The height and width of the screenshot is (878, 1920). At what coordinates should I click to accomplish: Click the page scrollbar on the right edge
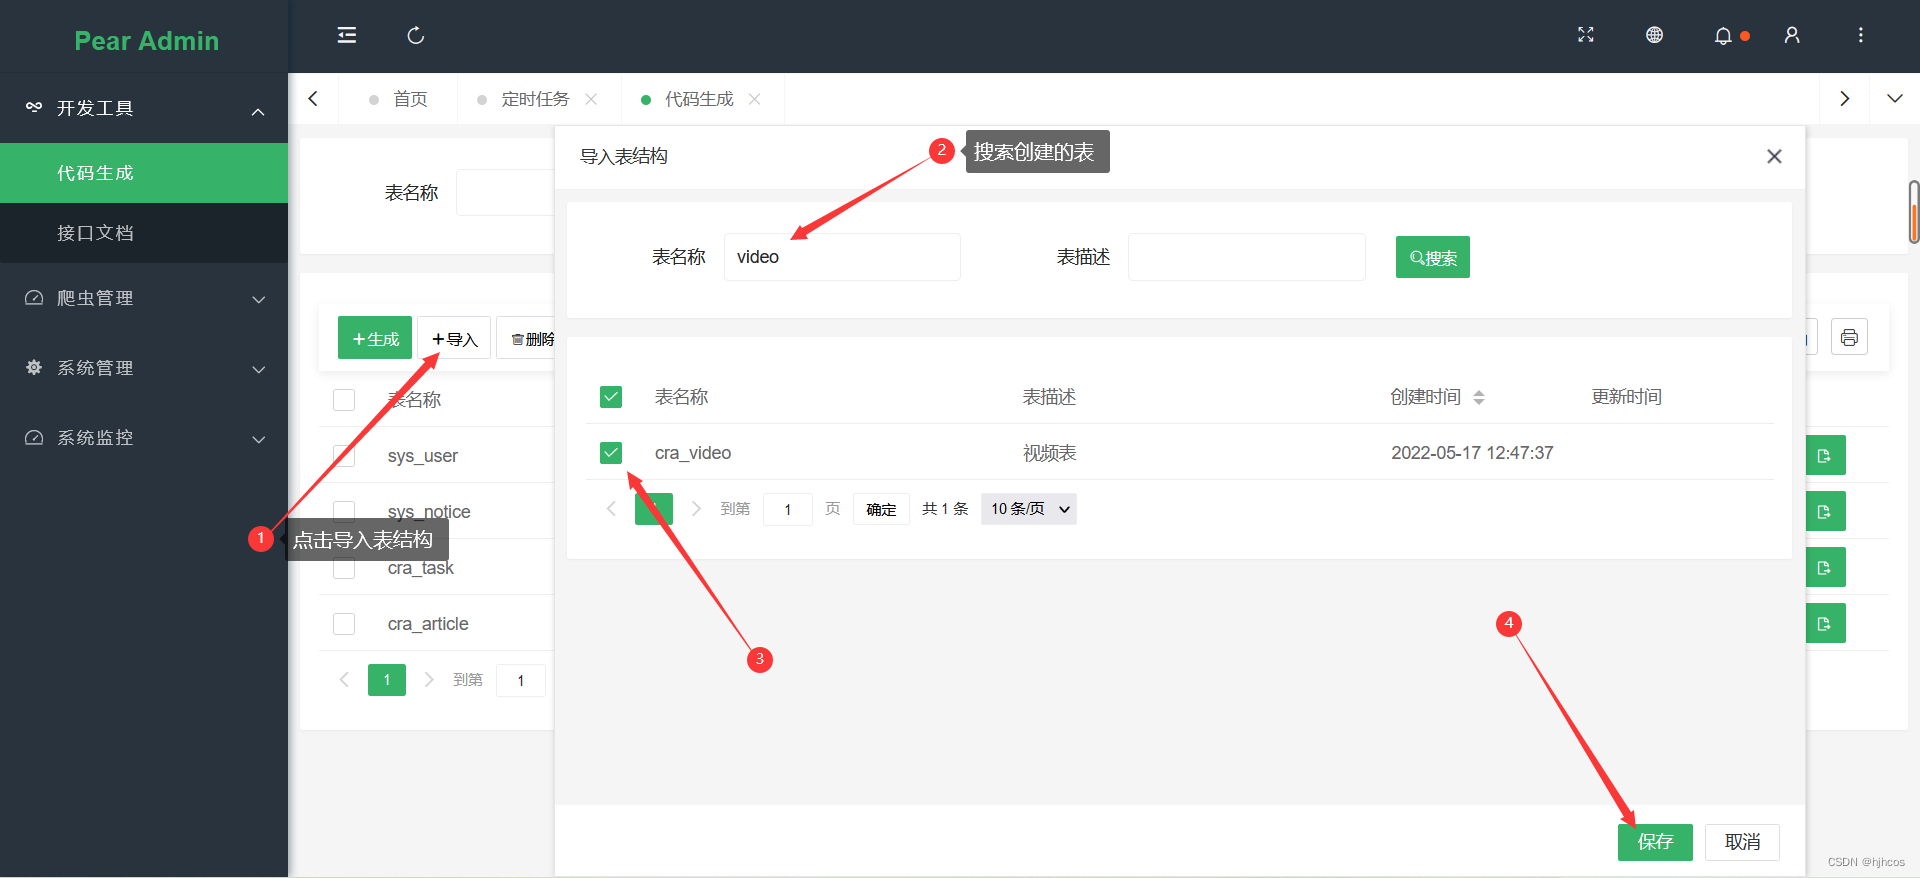click(1914, 212)
